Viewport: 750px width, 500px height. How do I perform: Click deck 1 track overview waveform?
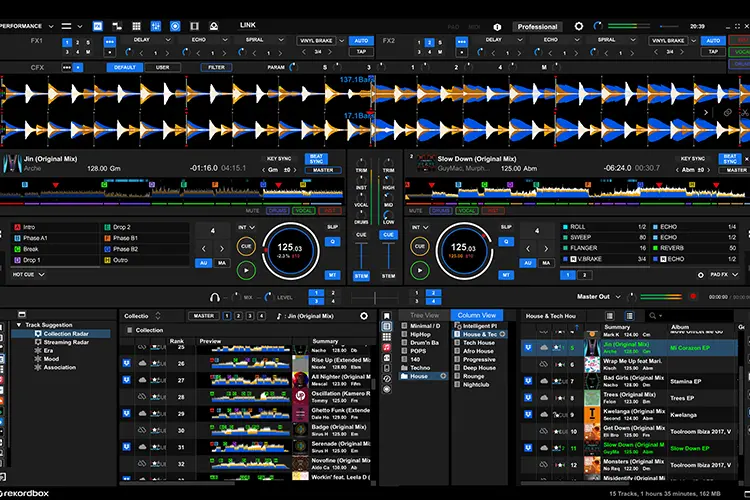click(x=171, y=190)
